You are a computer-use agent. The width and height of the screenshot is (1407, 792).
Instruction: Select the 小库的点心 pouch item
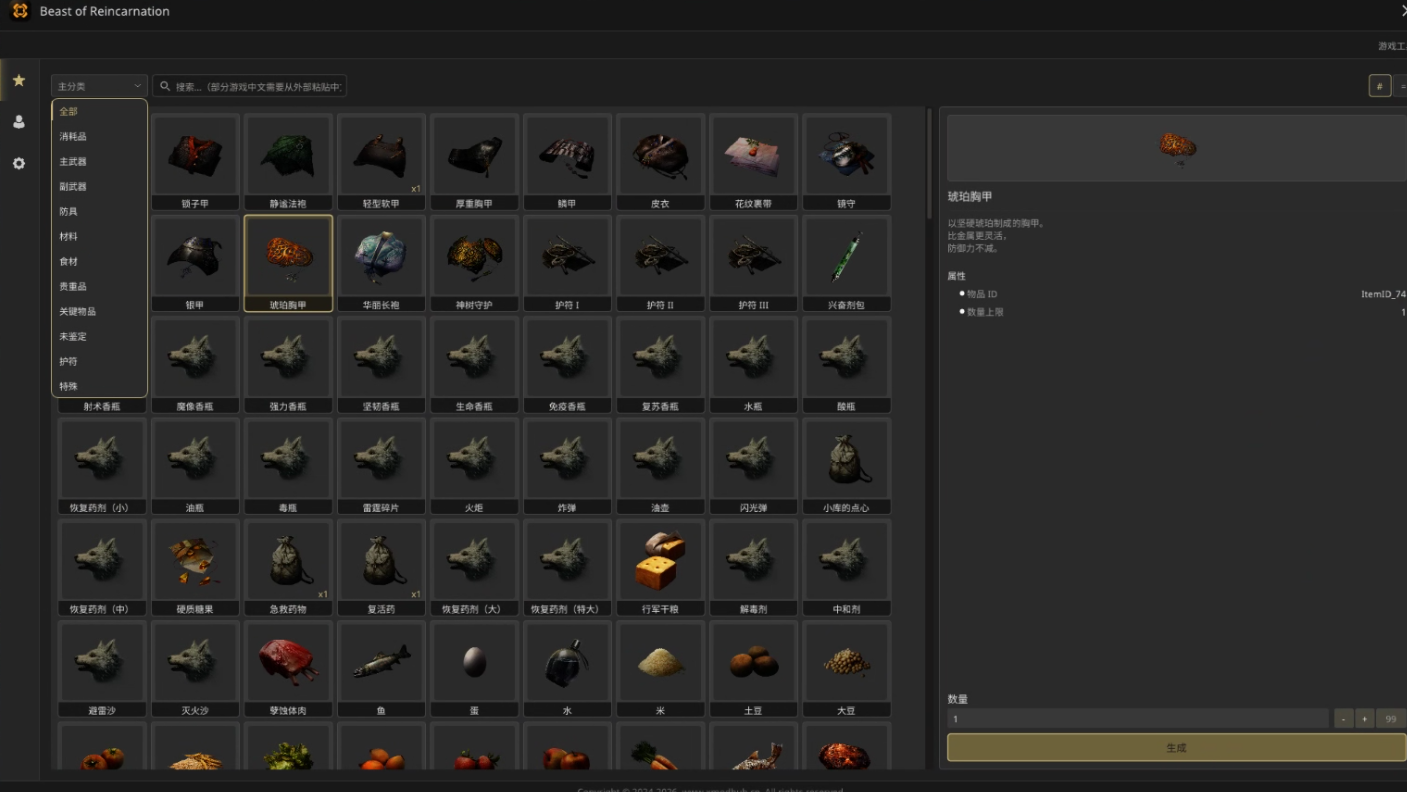click(x=846, y=466)
